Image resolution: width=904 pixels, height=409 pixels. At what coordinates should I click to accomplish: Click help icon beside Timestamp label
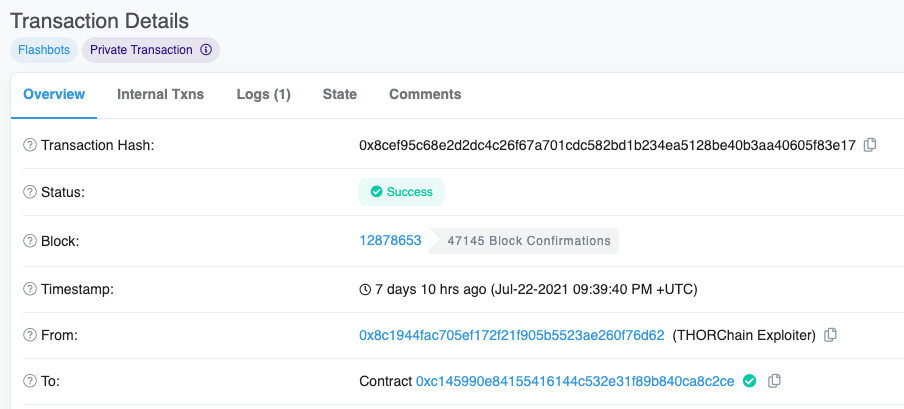[x=29, y=289]
